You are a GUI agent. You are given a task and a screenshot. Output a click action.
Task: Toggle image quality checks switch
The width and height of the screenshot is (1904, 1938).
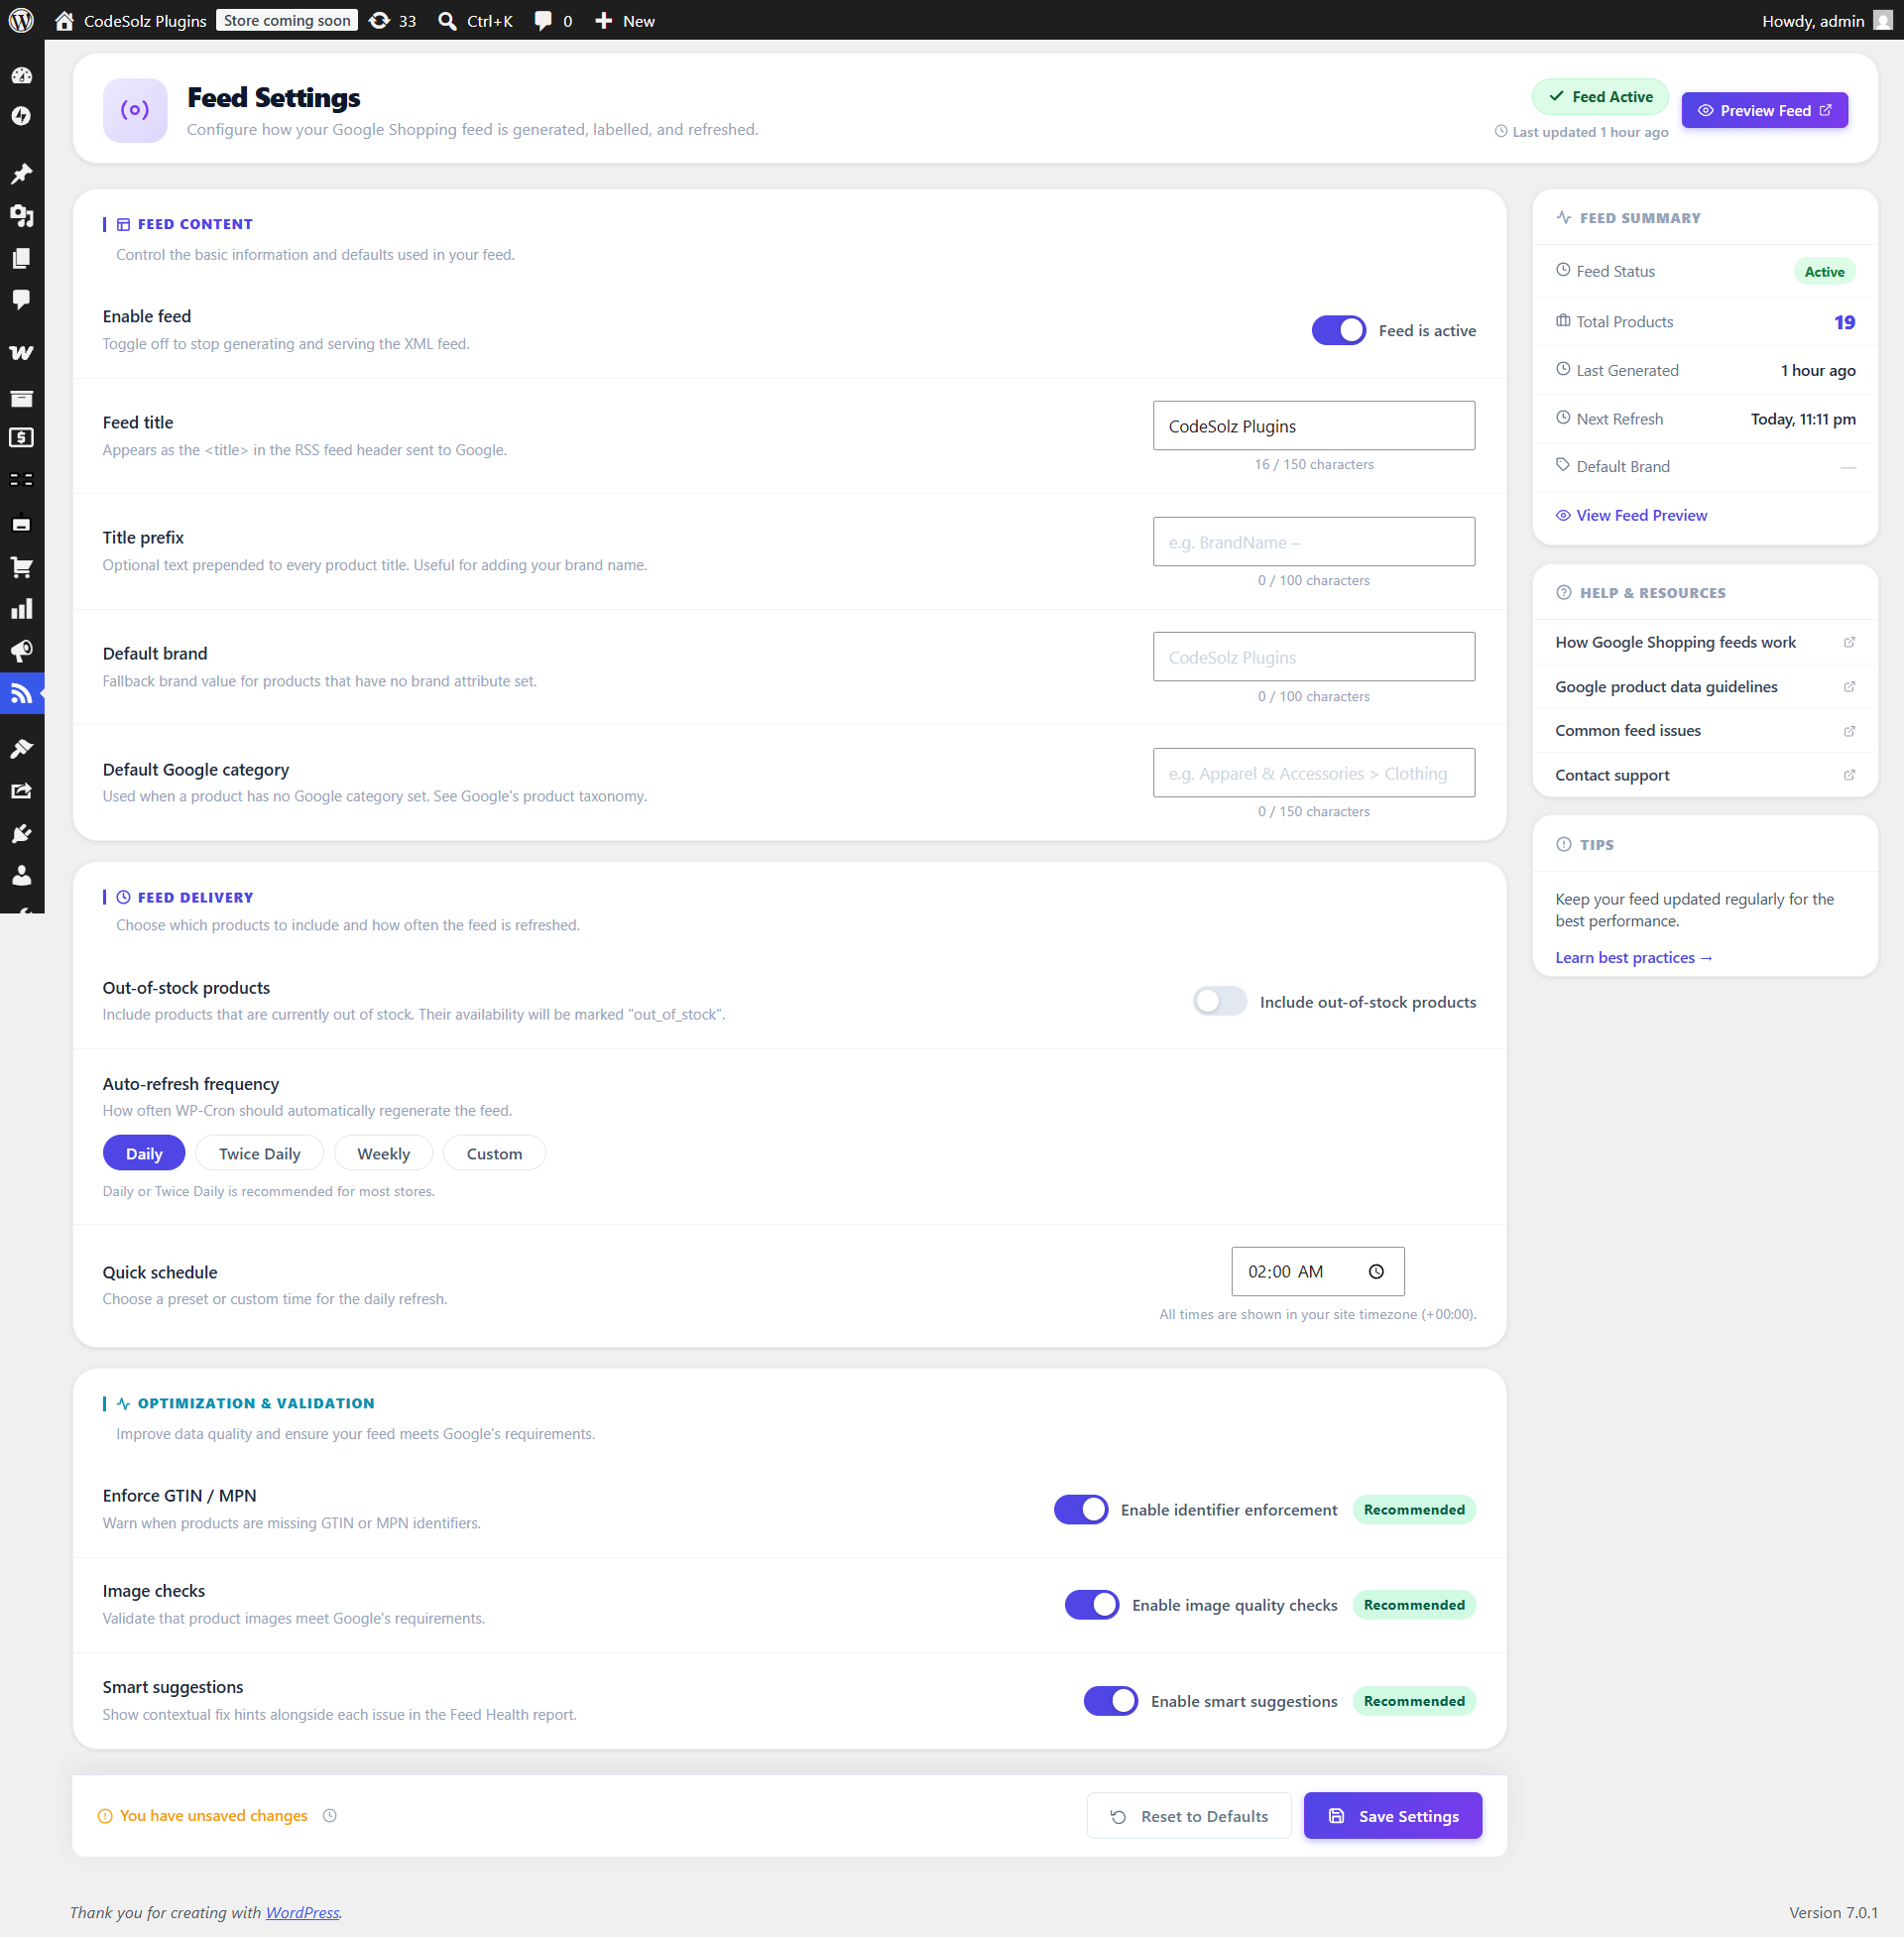tap(1092, 1605)
